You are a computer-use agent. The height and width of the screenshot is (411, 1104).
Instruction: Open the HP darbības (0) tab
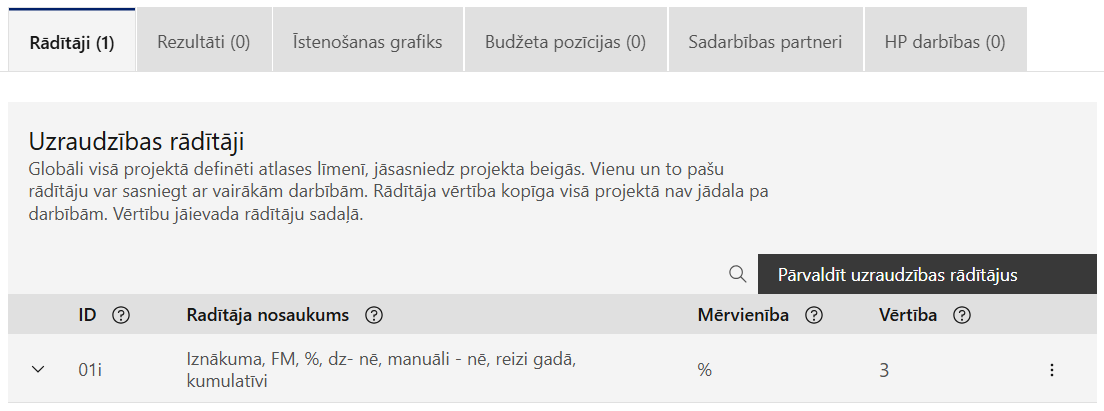click(x=945, y=42)
